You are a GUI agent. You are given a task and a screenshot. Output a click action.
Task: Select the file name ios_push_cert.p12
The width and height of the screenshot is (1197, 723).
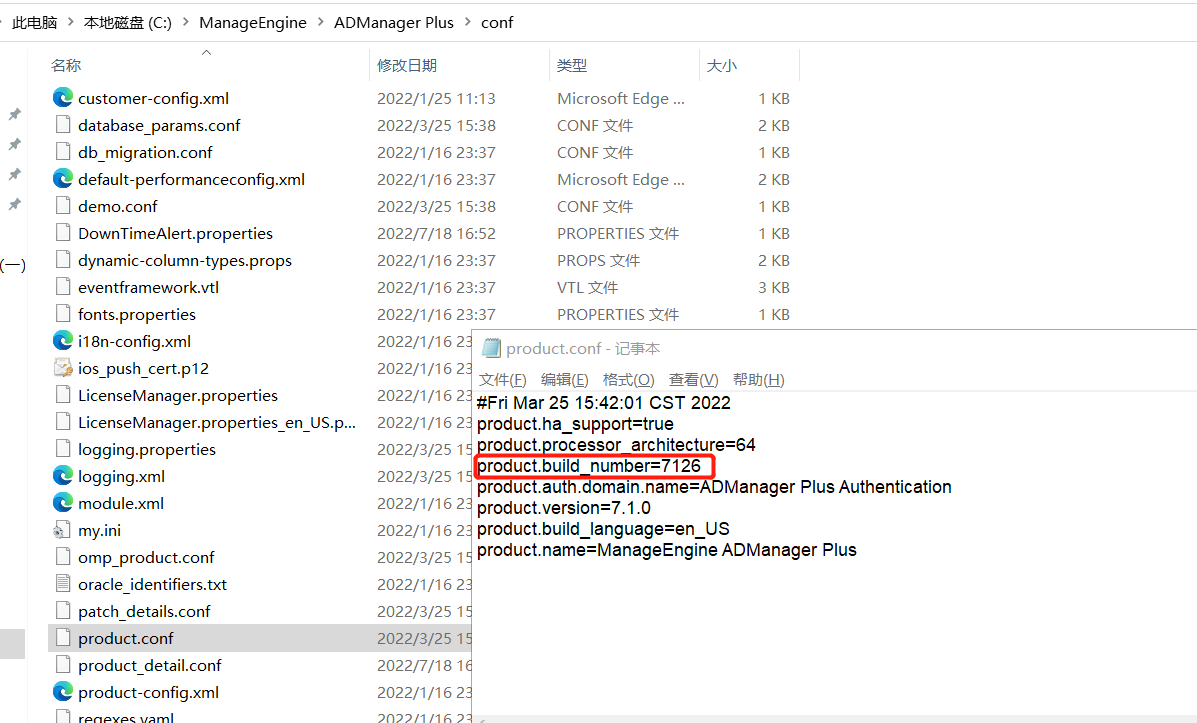[x=143, y=368]
